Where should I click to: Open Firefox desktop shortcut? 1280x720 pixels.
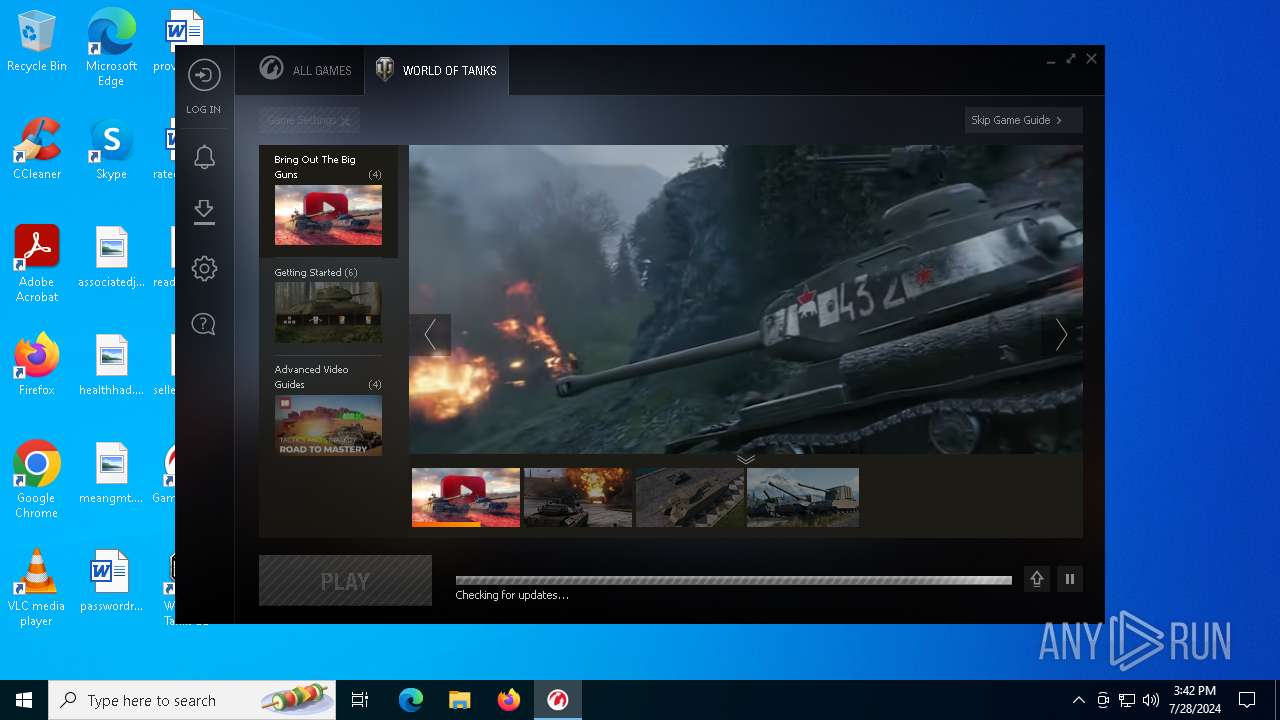pyautogui.click(x=37, y=365)
